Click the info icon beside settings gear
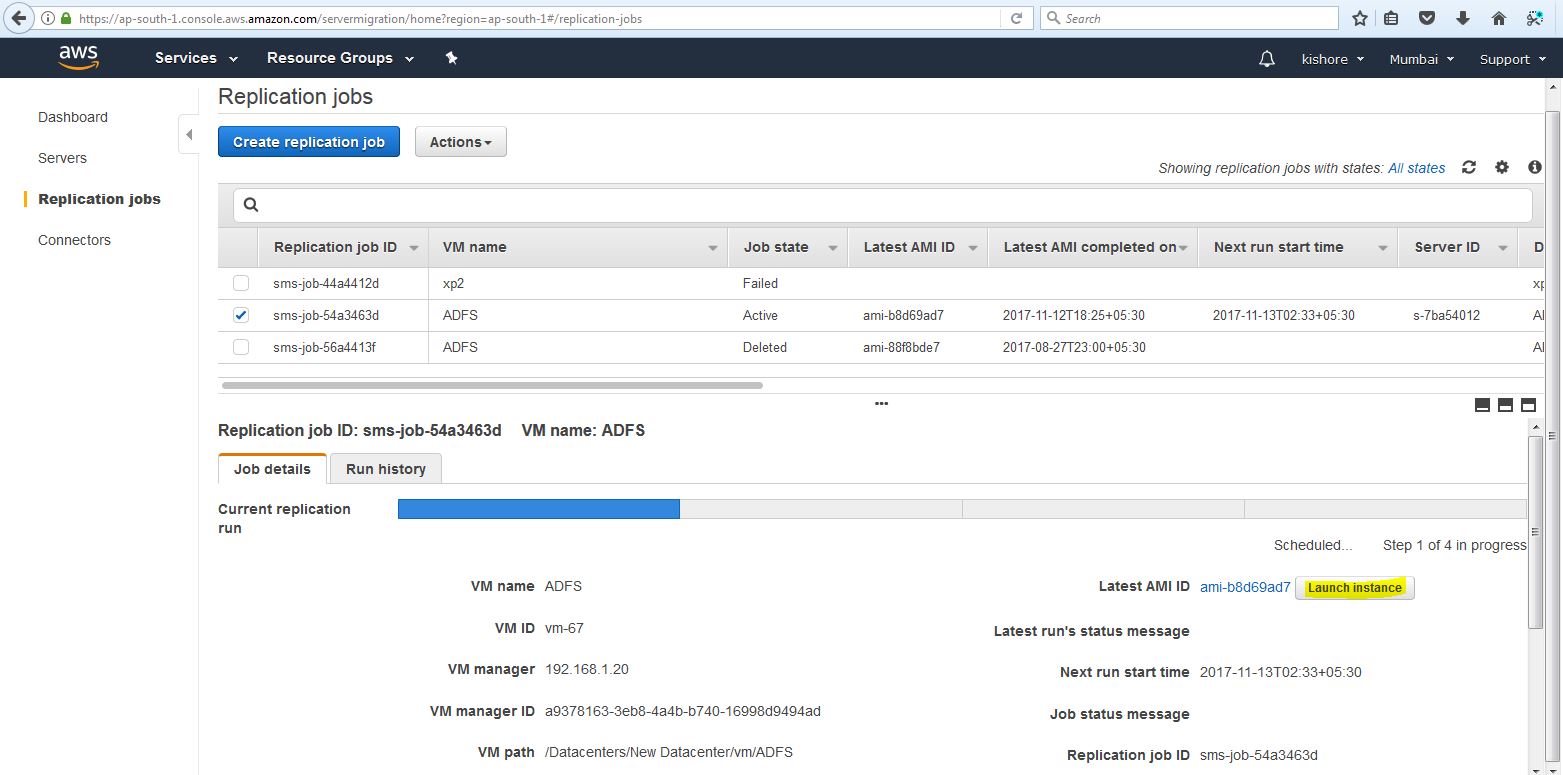The image size is (1563, 775). click(1535, 168)
